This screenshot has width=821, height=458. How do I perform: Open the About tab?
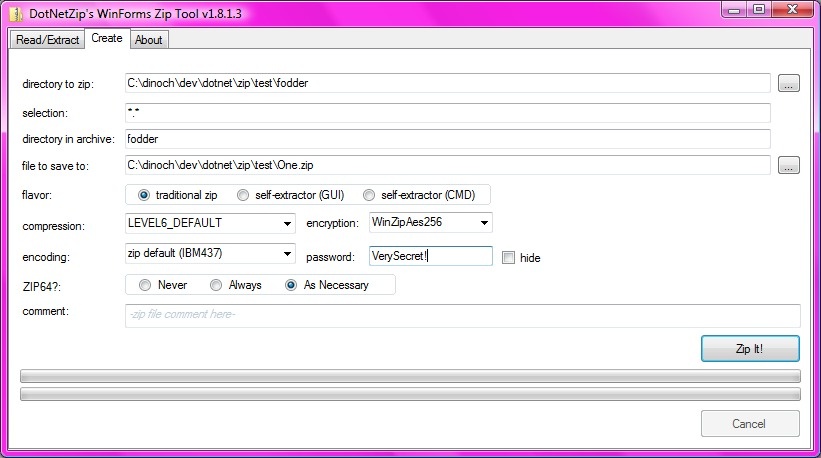point(149,40)
